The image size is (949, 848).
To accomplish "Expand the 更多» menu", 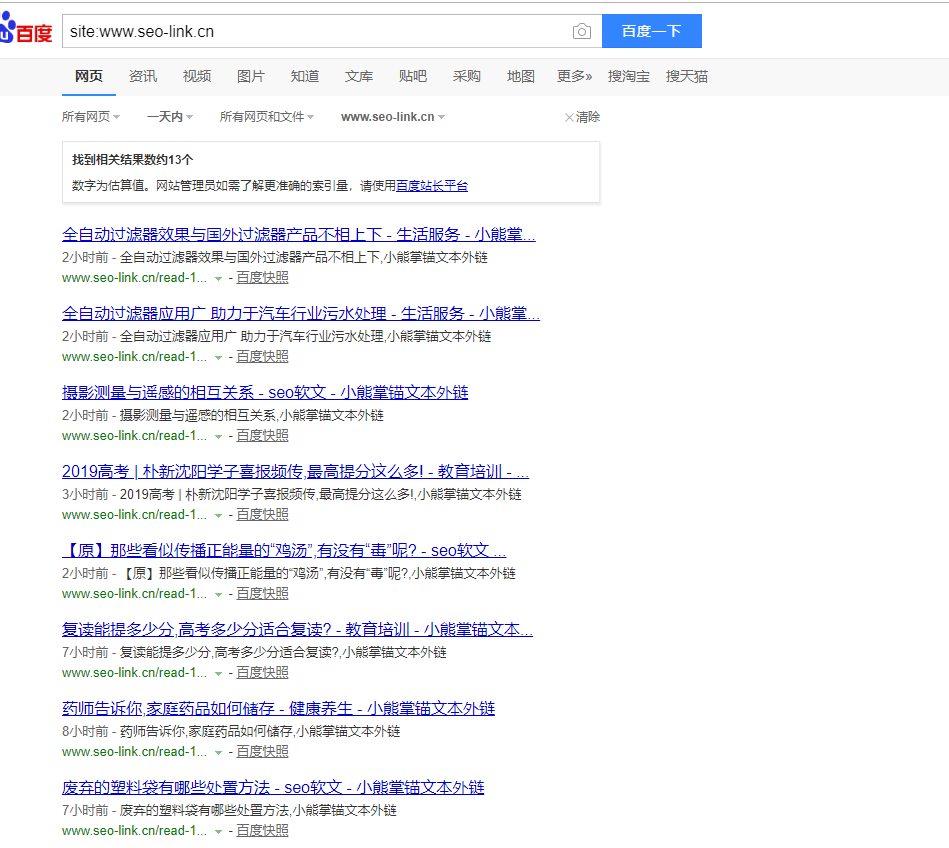I will [574, 76].
